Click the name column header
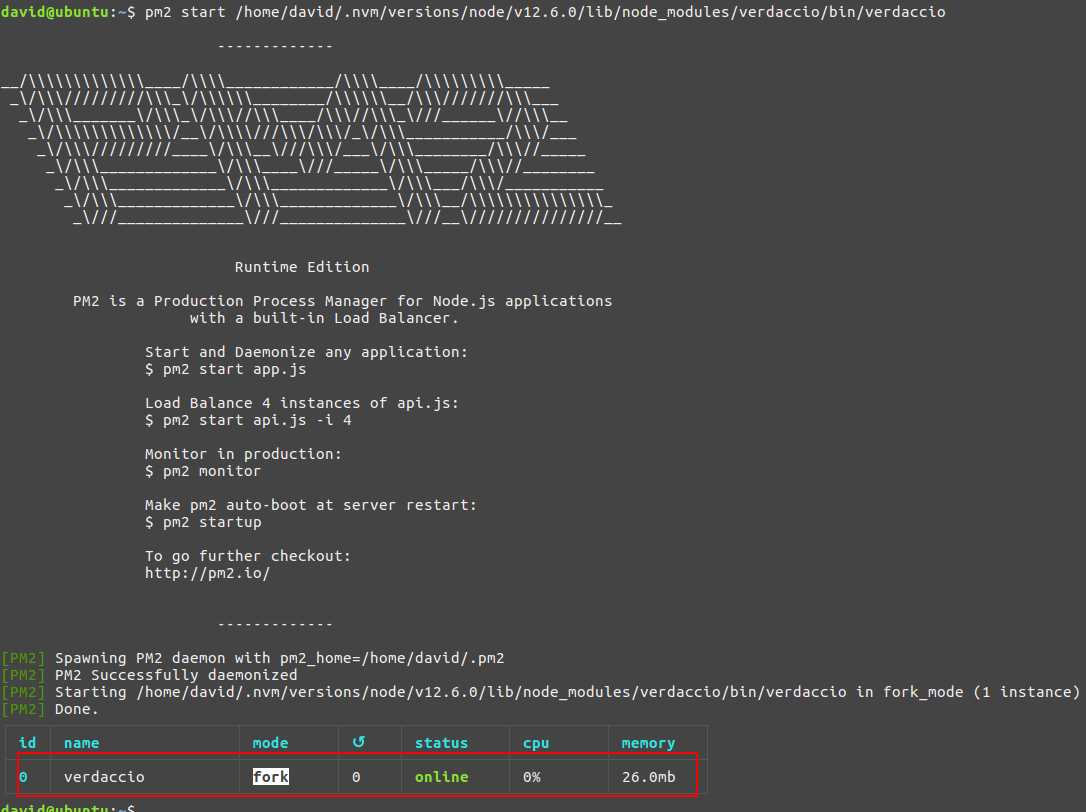 tap(81, 743)
